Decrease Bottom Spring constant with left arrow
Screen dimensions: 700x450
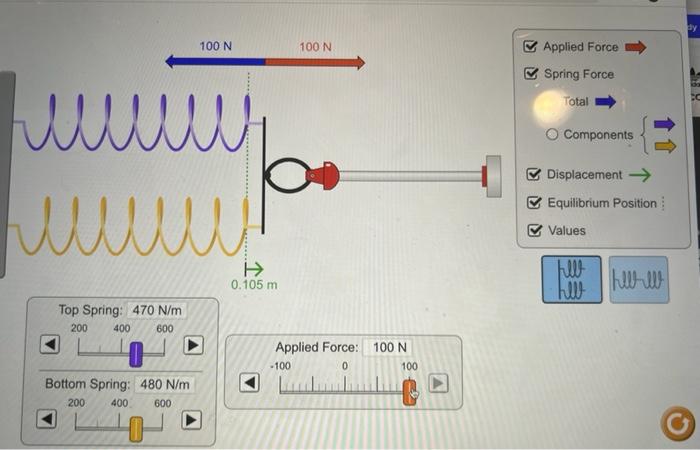(46, 419)
